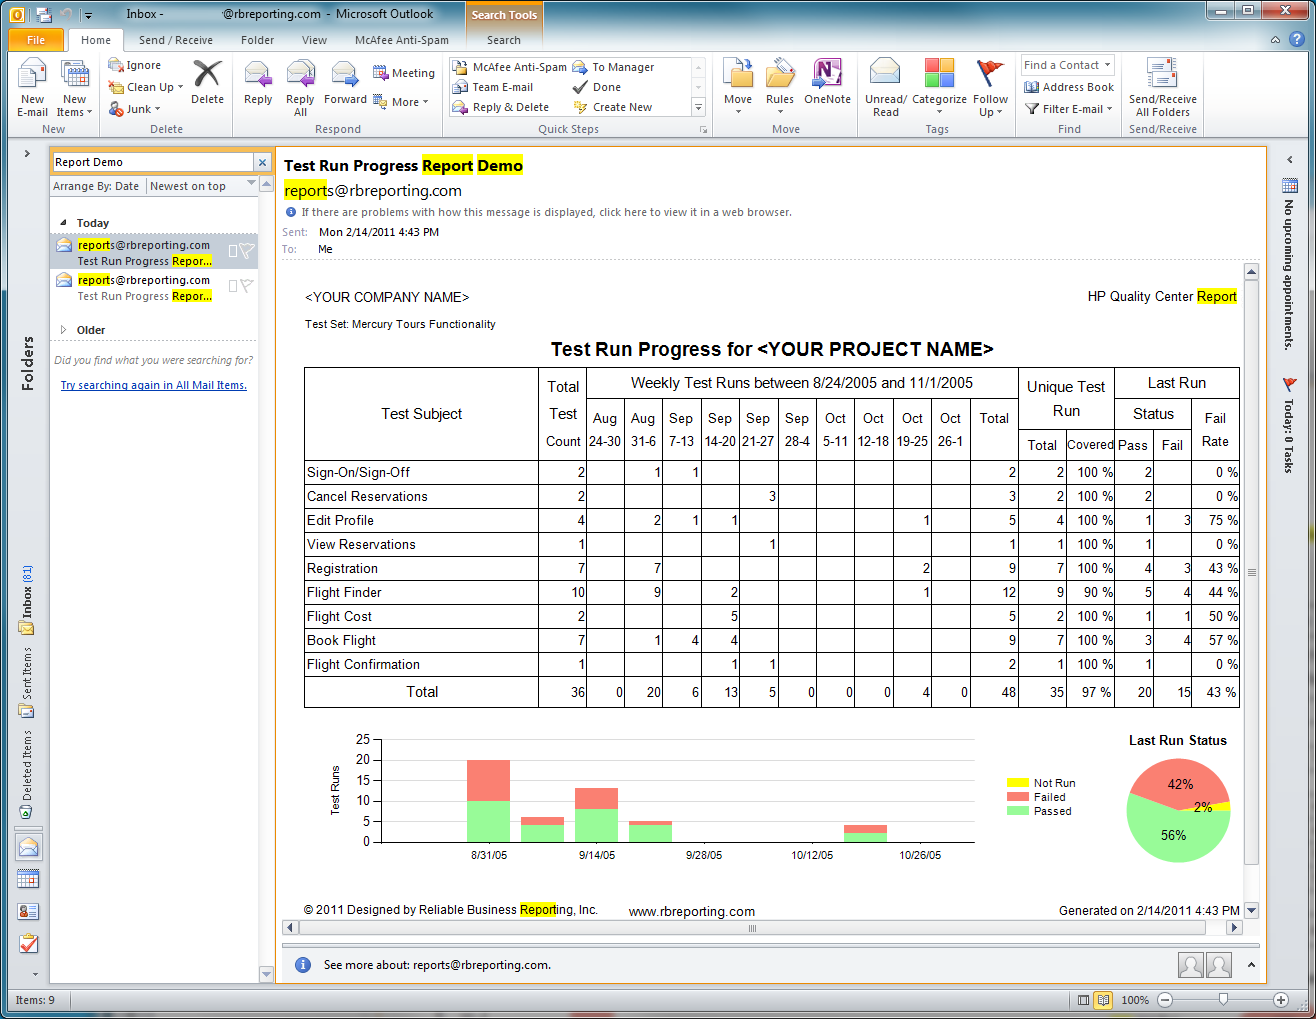The image size is (1316, 1019).
Task: Open the Rules icon in the Move group
Action: click(x=780, y=85)
